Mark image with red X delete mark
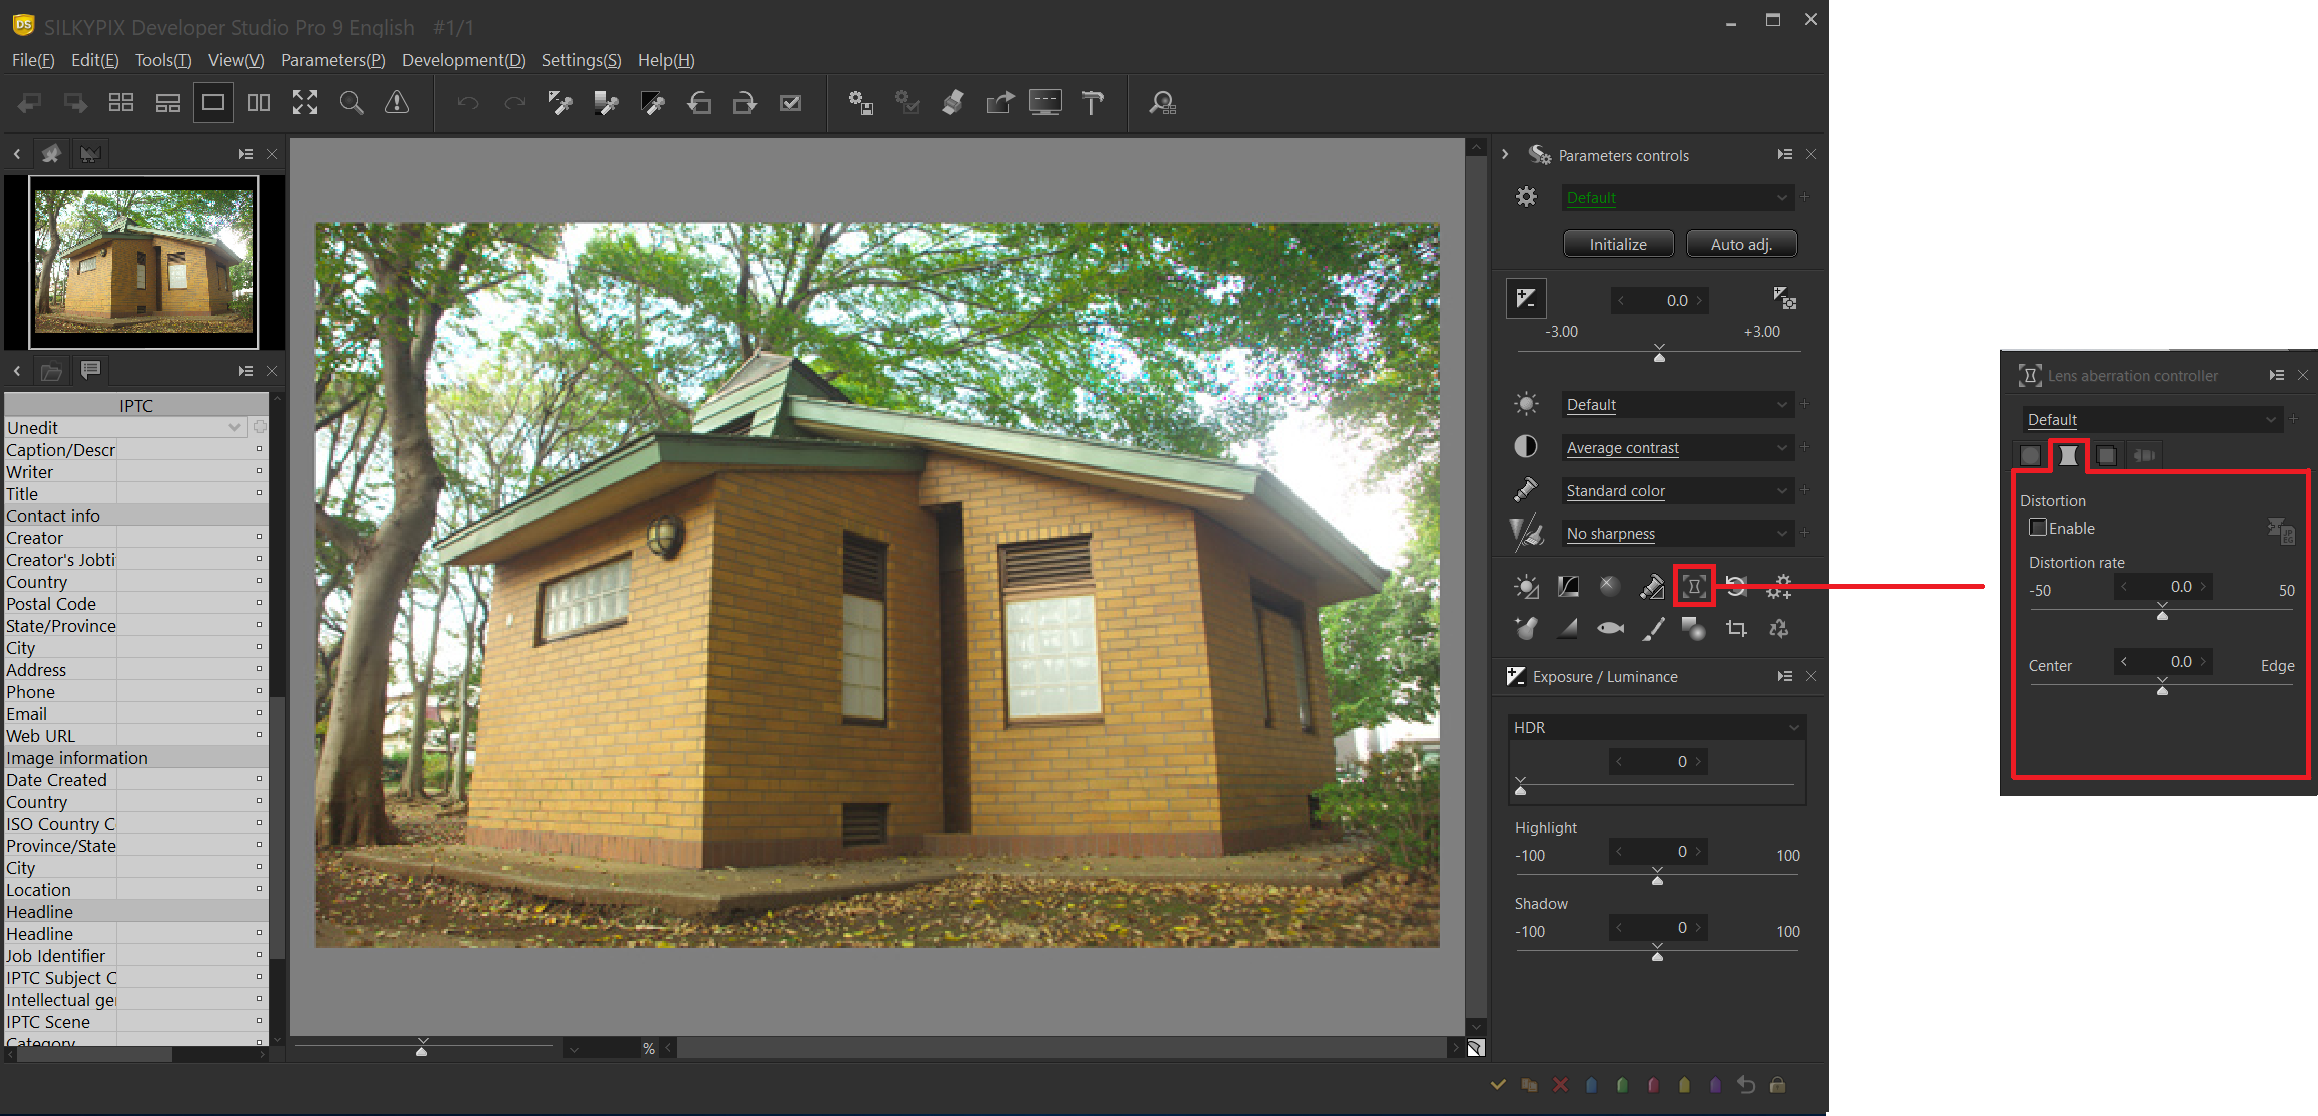2318x1116 pixels. [1560, 1085]
